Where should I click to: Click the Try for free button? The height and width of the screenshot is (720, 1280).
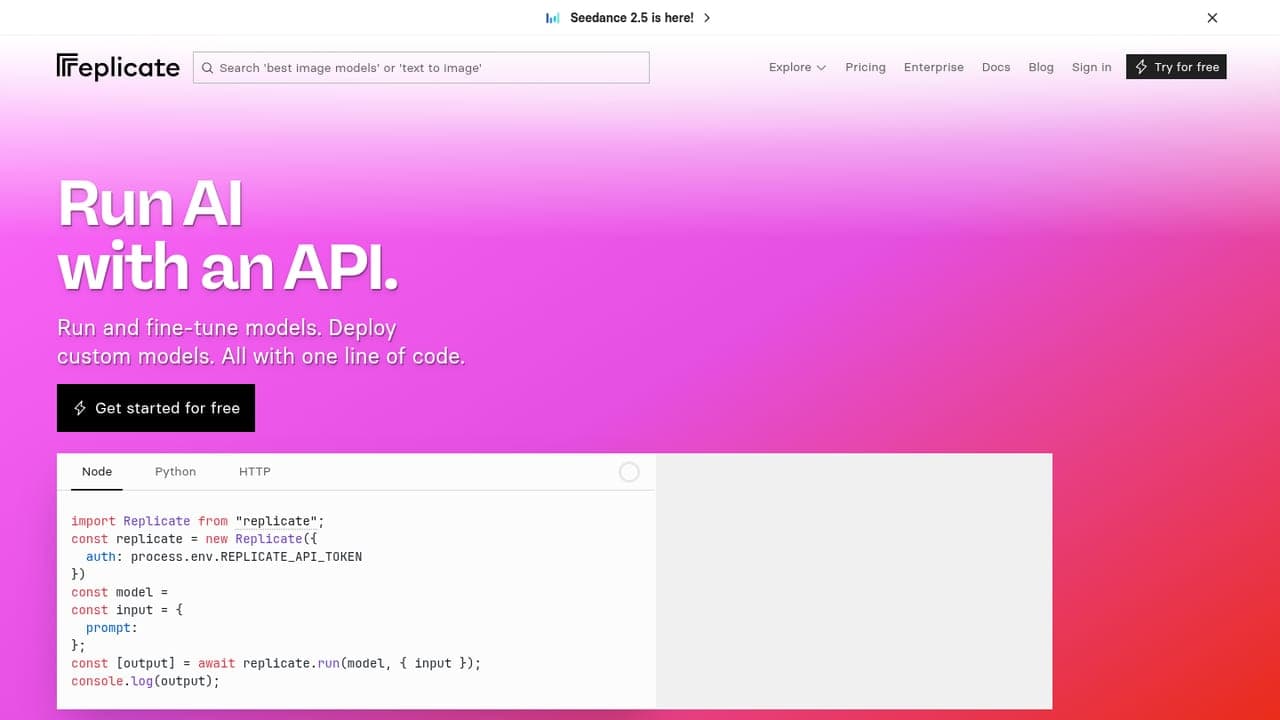pos(1176,67)
